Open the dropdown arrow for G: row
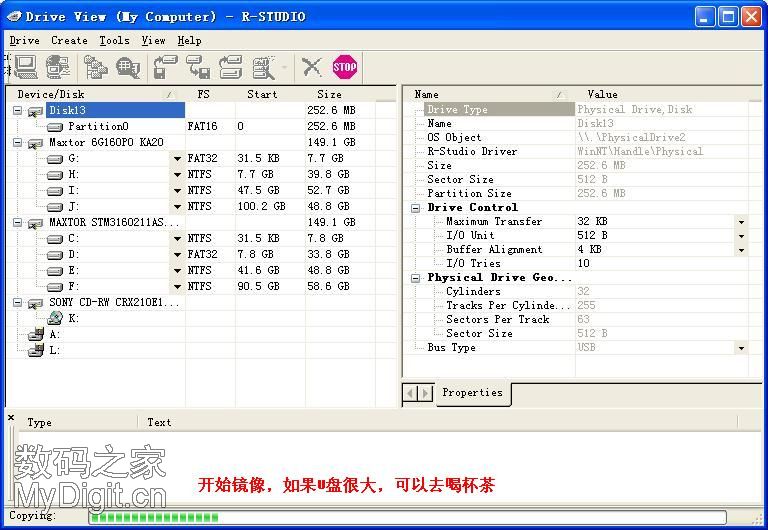This screenshot has height=530, width=768. coord(177,159)
